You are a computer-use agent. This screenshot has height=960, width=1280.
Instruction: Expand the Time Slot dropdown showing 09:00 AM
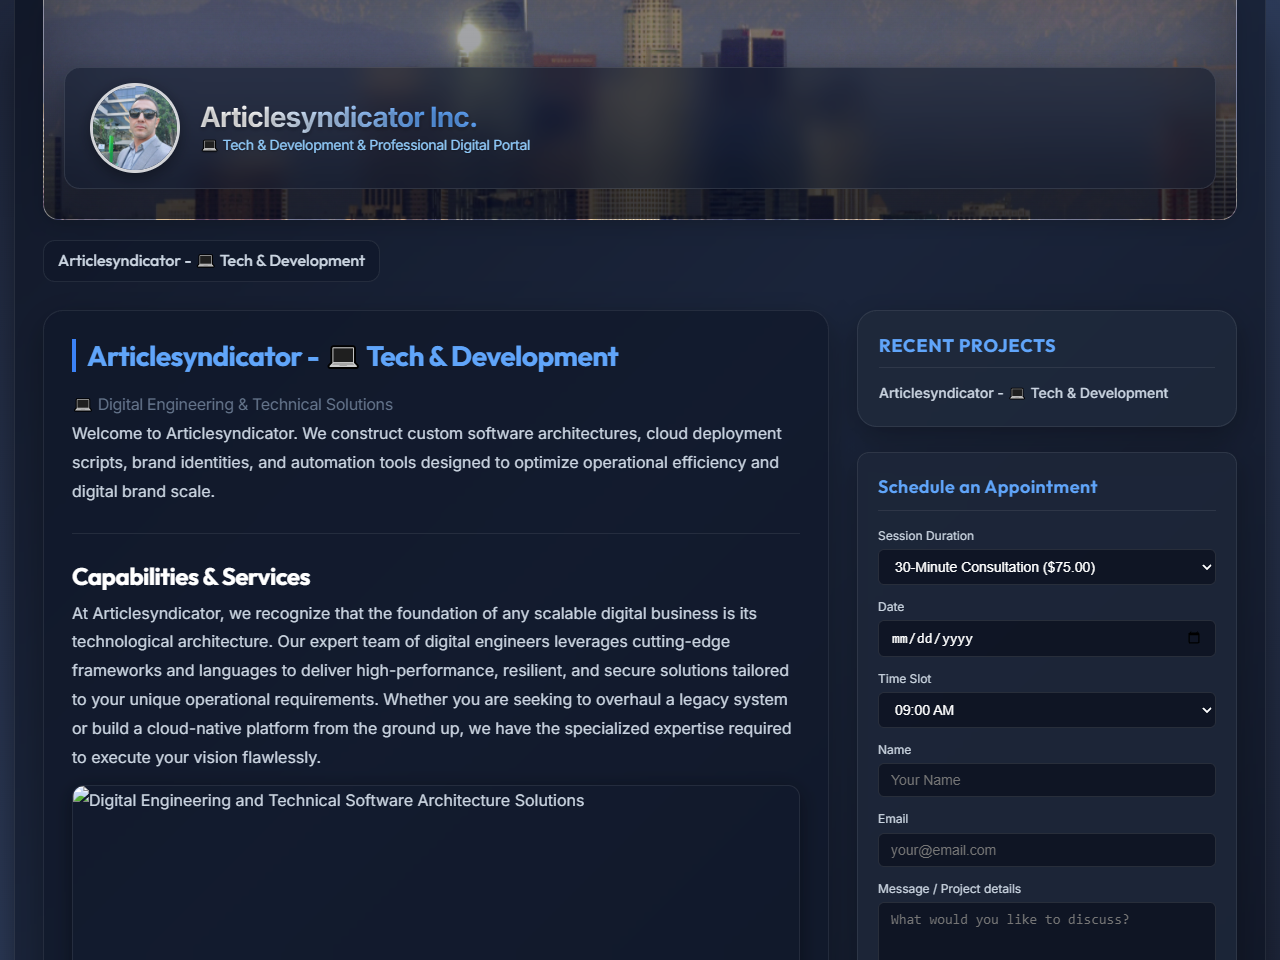pos(1046,710)
